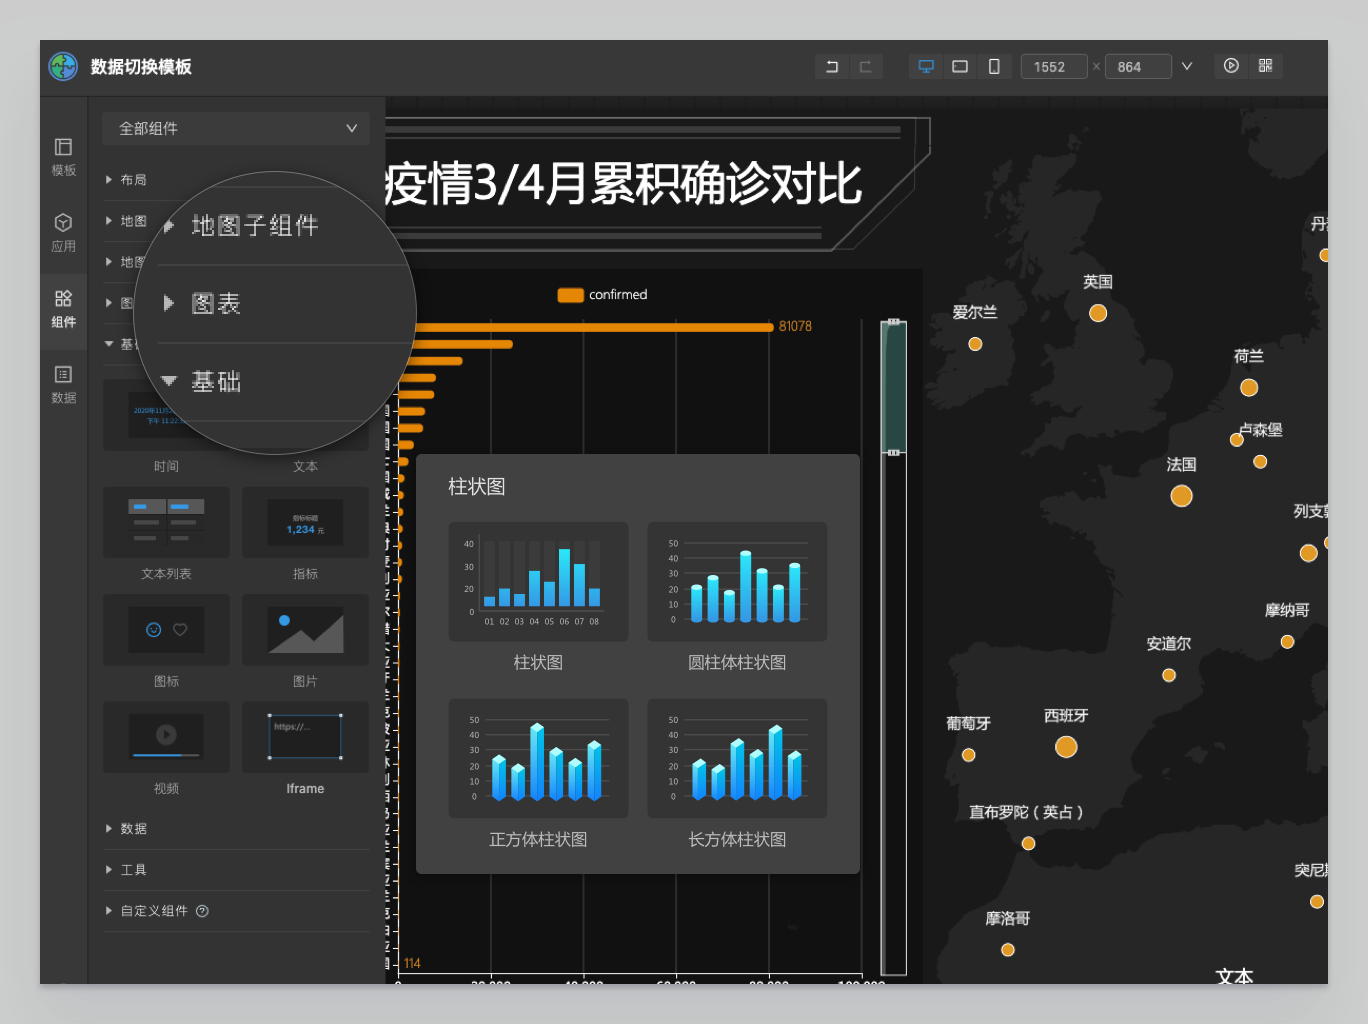This screenshot has width=1368, height=1024.
Task: Click the title 疫情3/4月累积确诊对比
Action: click(x=624, y=184)
